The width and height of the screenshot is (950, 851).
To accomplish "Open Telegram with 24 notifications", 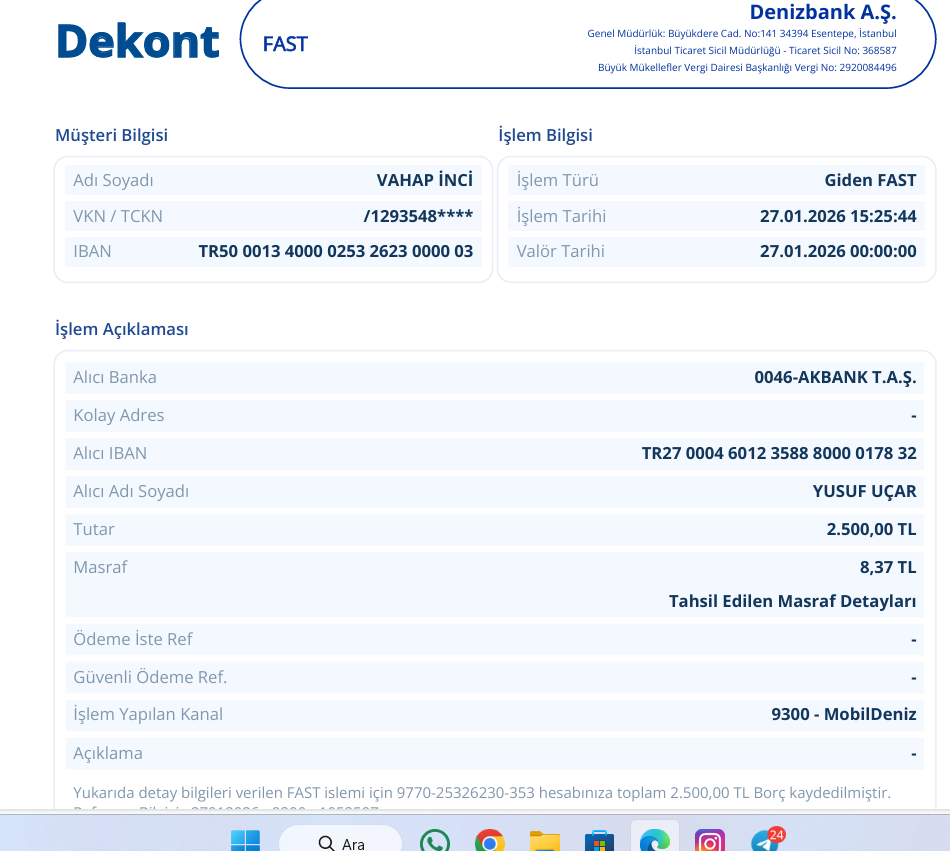I will 766,839.
